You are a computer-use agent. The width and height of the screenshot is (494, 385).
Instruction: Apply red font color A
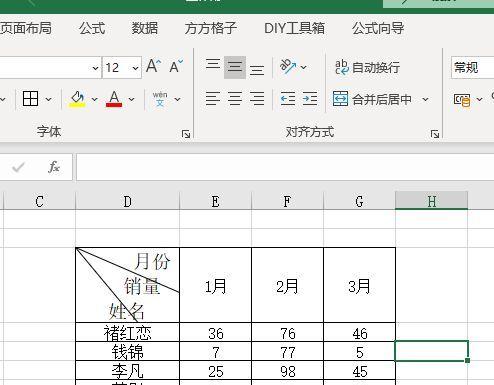pyautogui.click(x=114, y=99)
